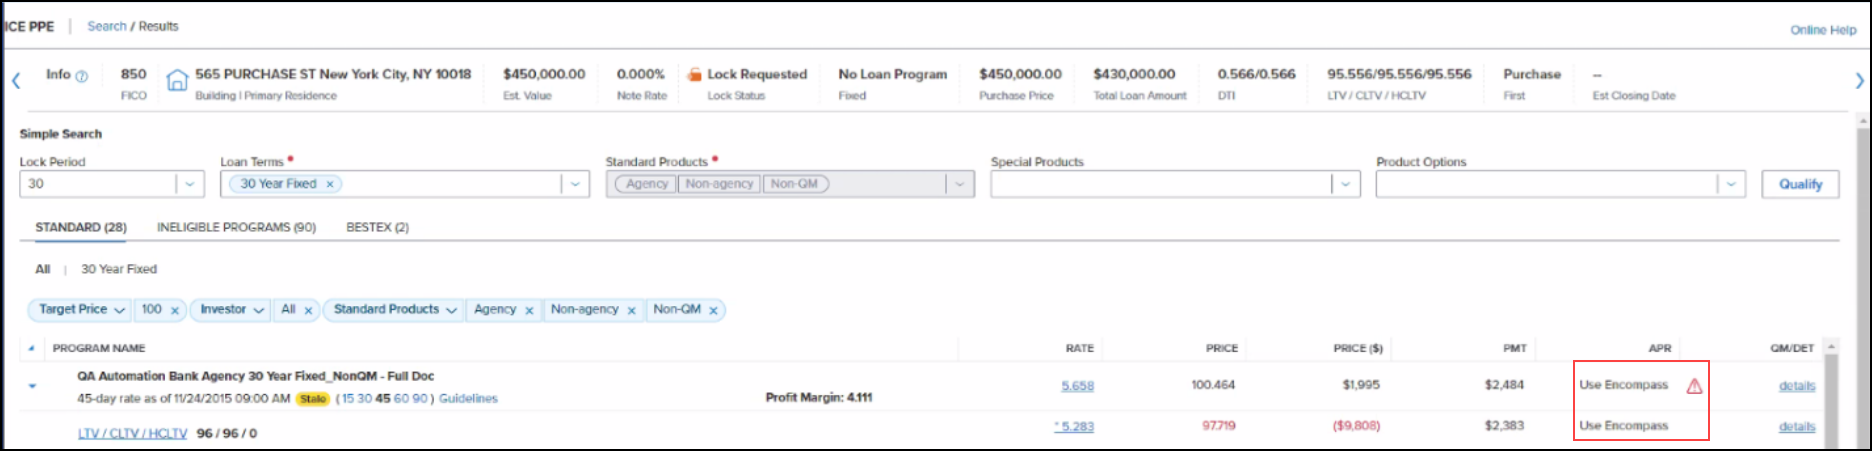Click the house property icon

pyautogui.click(x=177, y=80)
